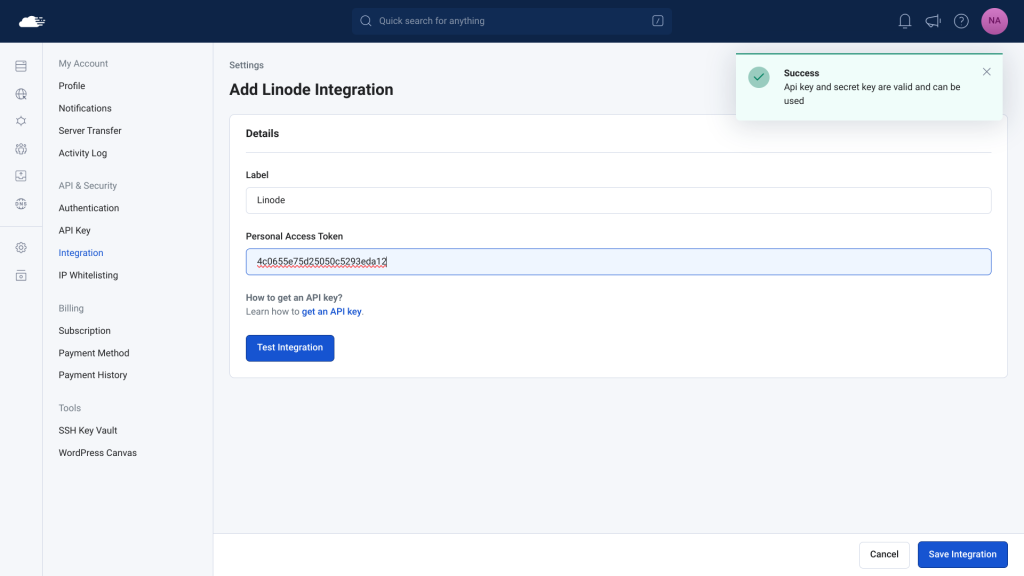Click the 'Add Linode Integration' heading

click(311, 89)
